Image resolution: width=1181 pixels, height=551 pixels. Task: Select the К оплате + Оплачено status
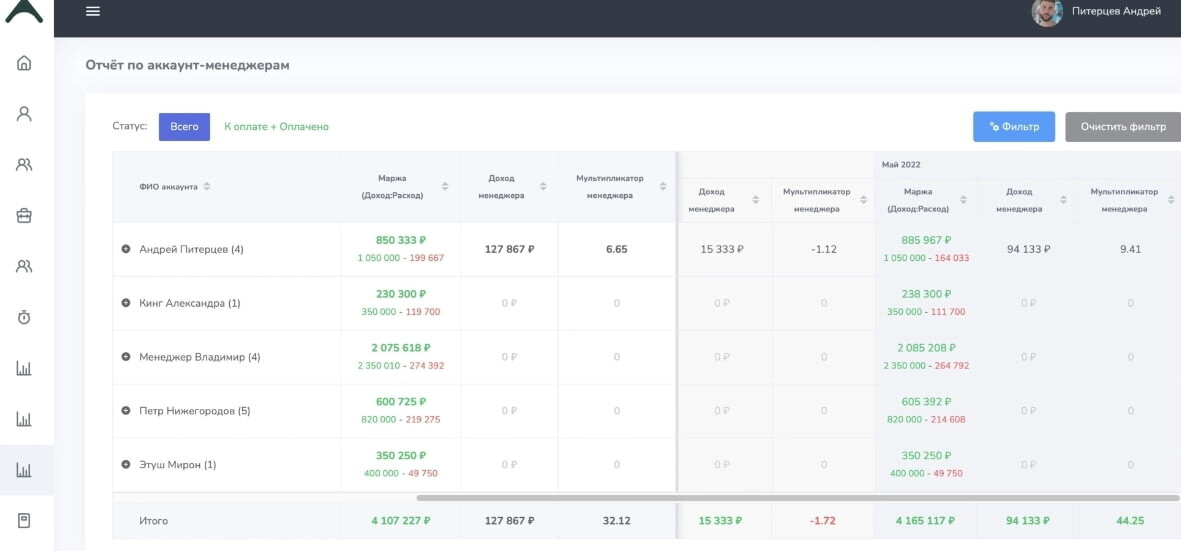pos(276,127)
